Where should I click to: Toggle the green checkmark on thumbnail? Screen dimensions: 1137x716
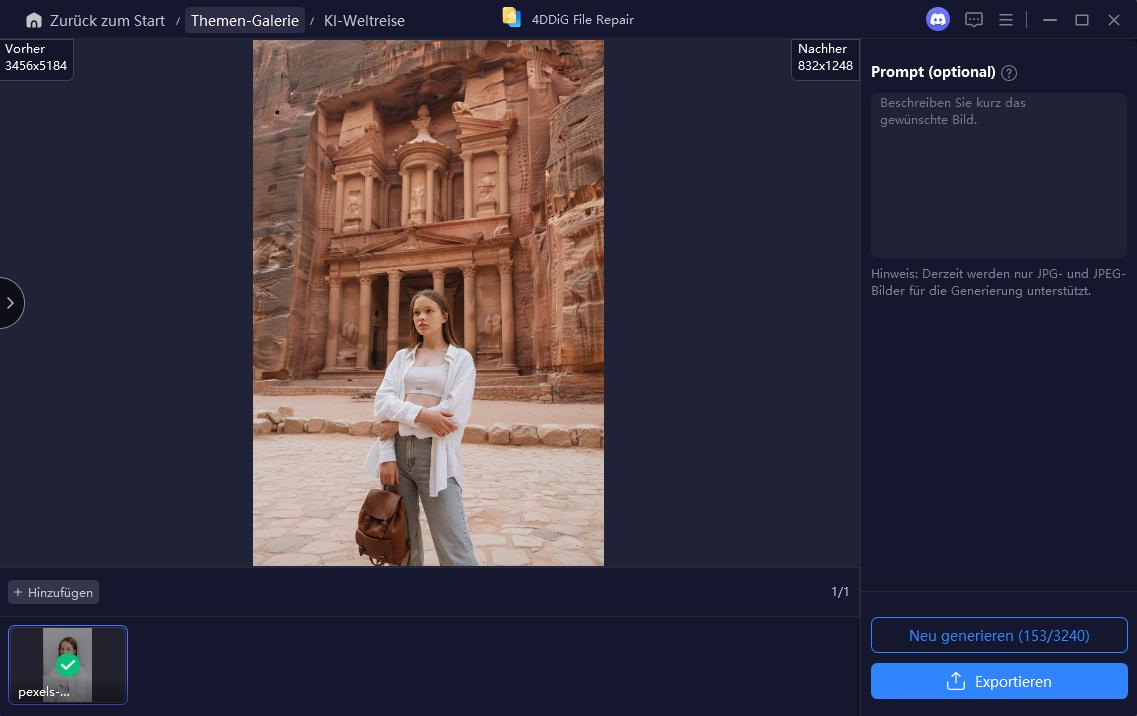point(68,664)
